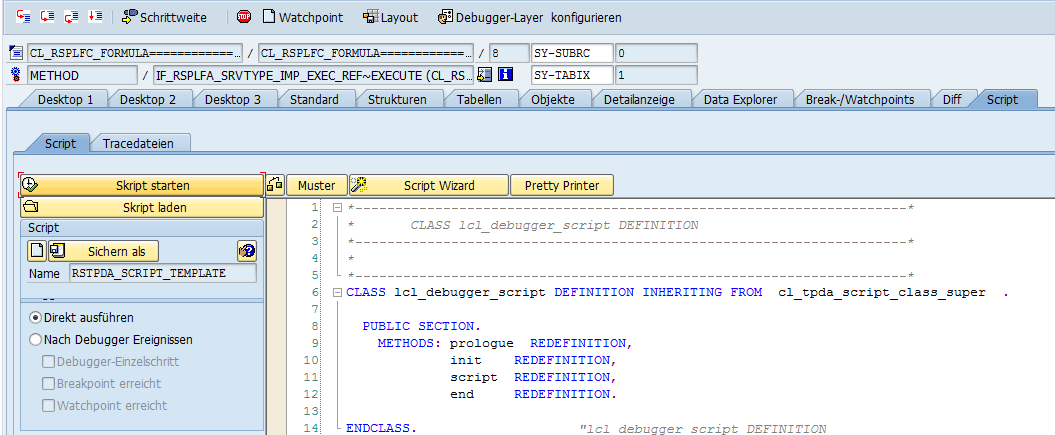Viewport: 1055px width, 435px height.
Task: Click the Skript laden button
Action: pyautogui.click(x=141, y=207)
